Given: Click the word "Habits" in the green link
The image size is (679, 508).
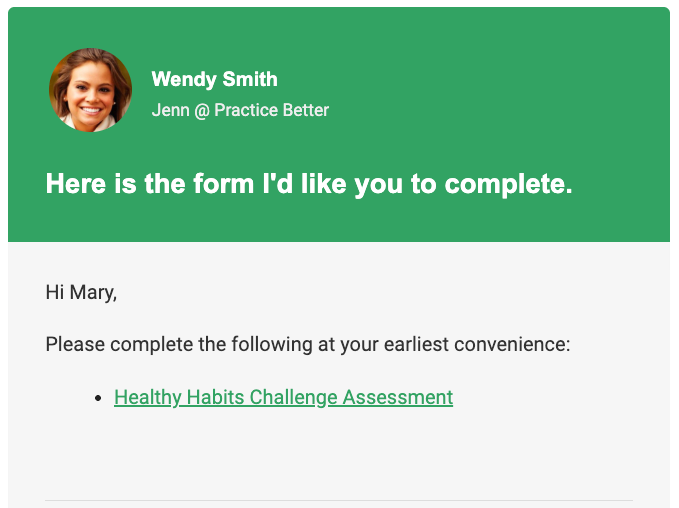Looking at the screenshot, I should pos(216,398).
